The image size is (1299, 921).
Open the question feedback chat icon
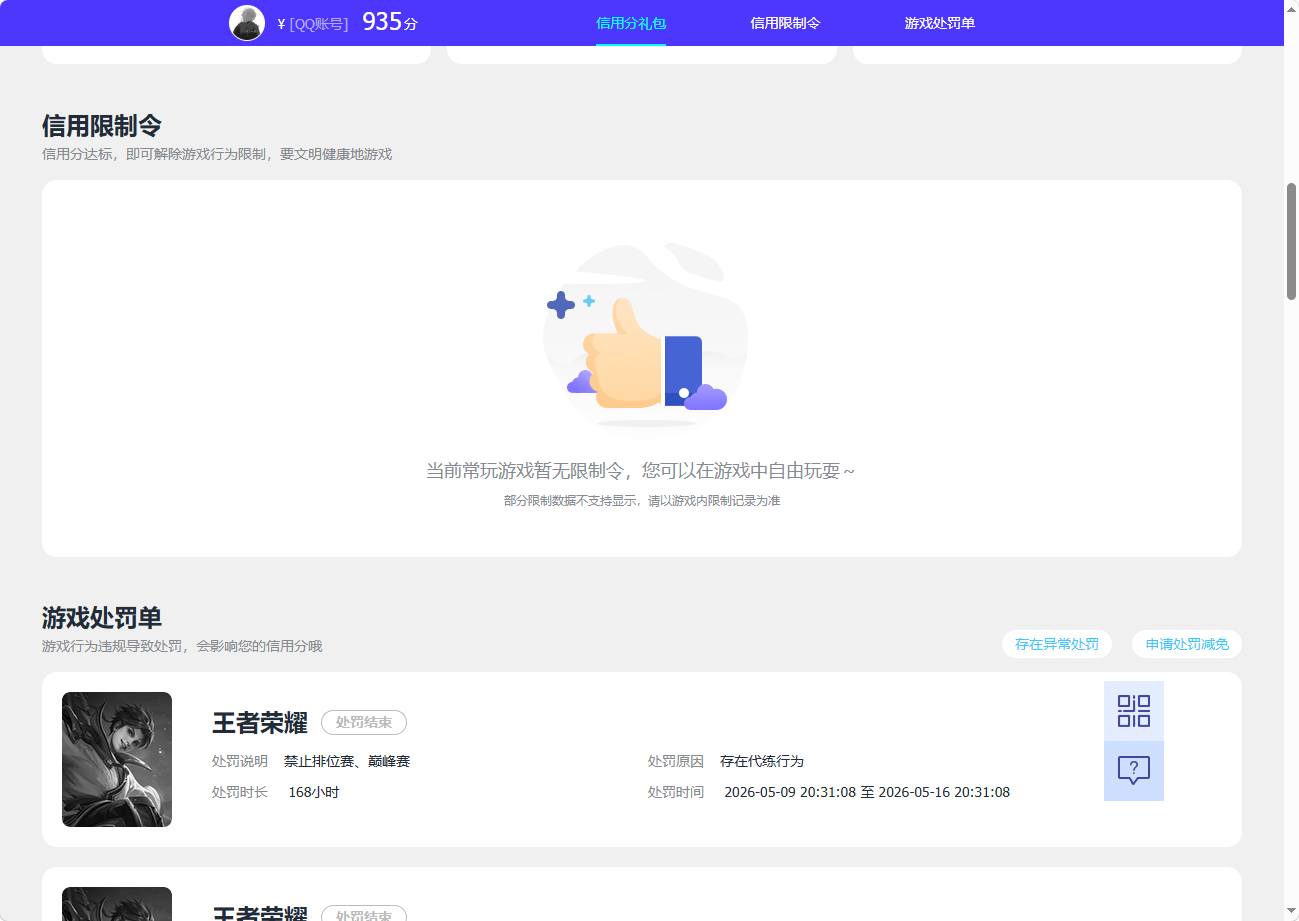(1133, 771)
